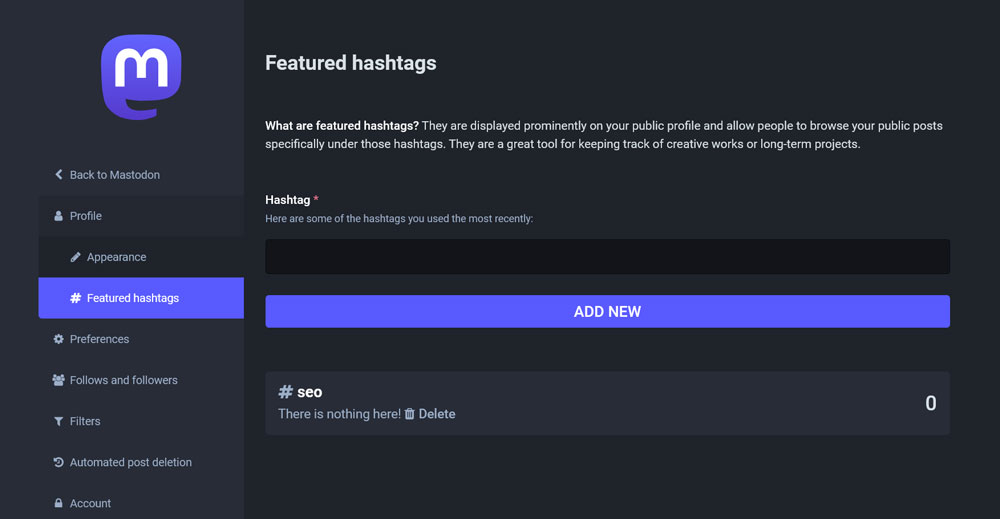Select the Account menu entry
This screenshot has width=1000, height=519.
click(90, 503)
